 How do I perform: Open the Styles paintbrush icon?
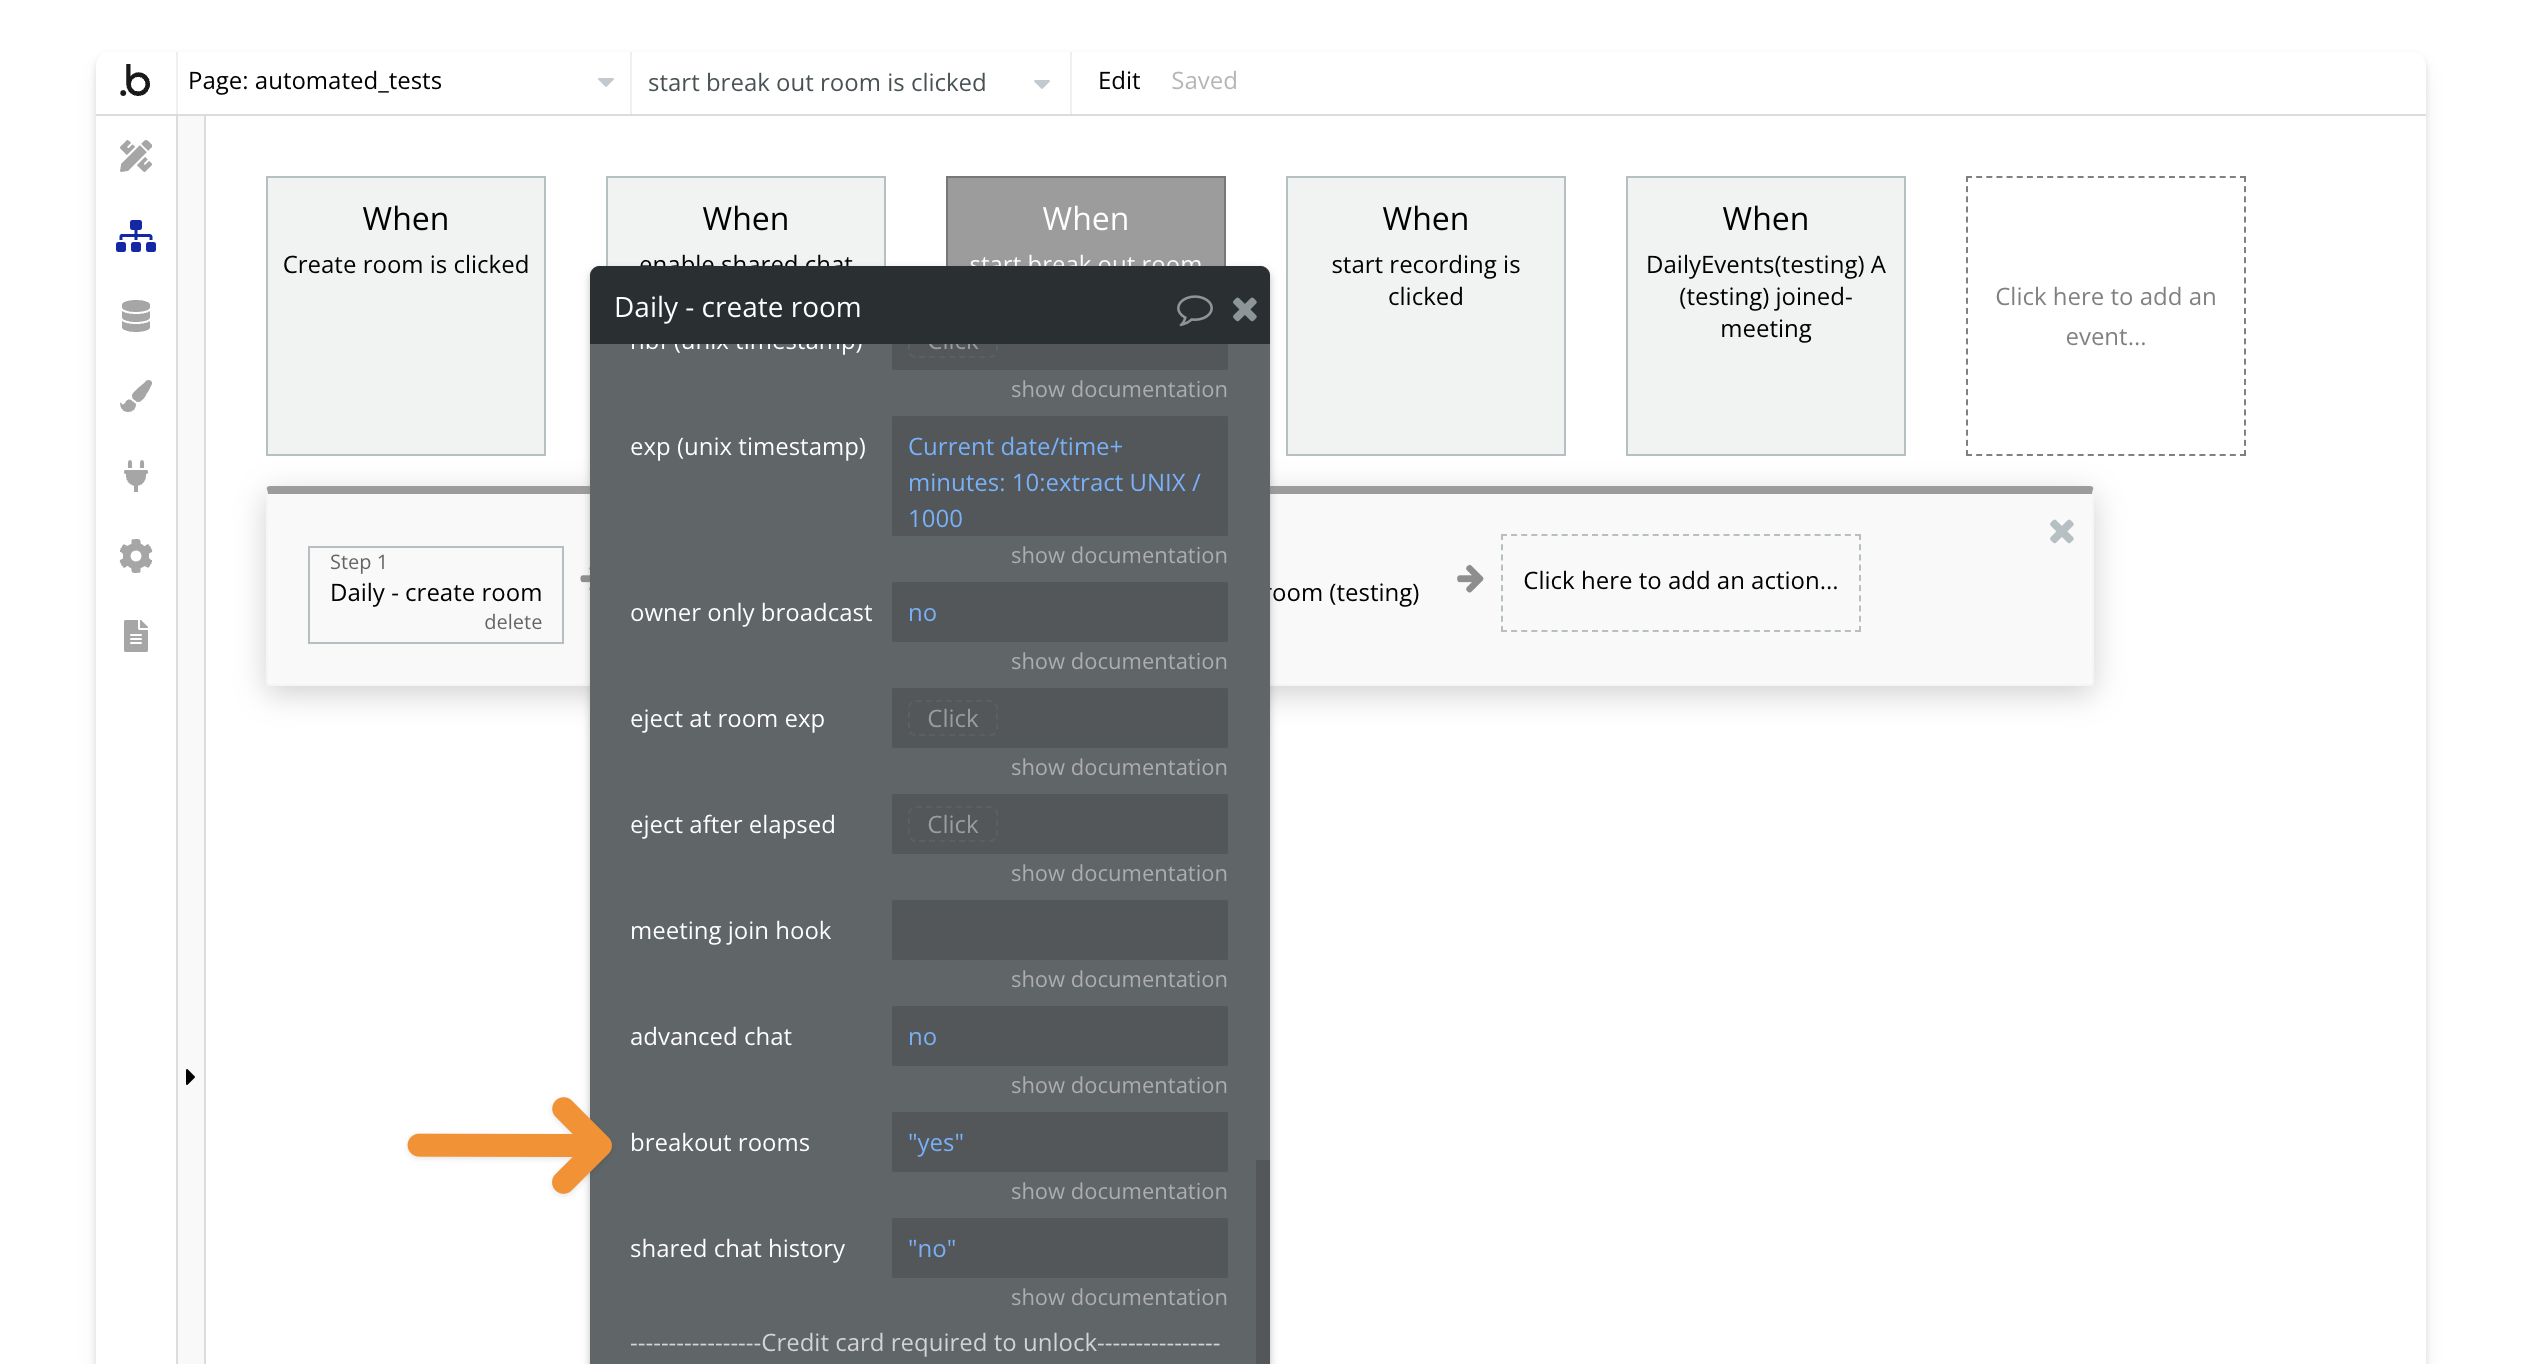[136, 396]
